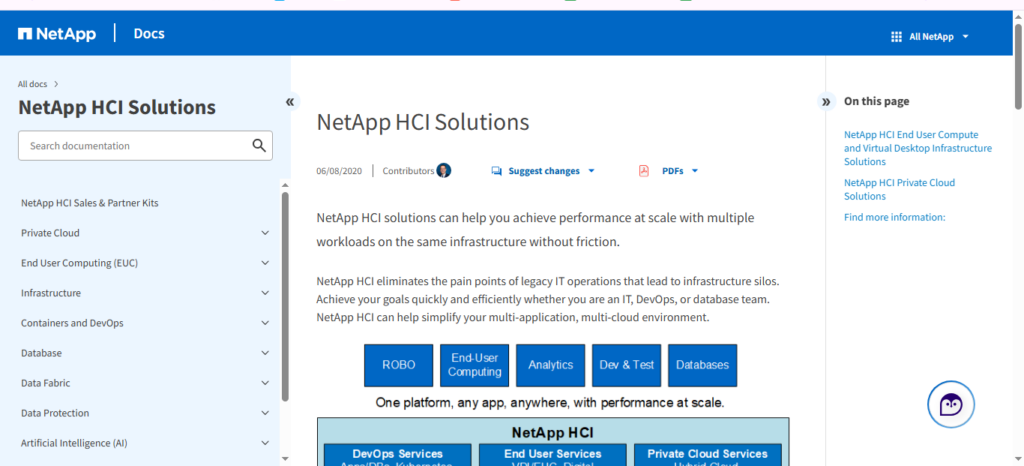Click End User Services diagram block
The image size is (1024, 466).
coord(552,455)
